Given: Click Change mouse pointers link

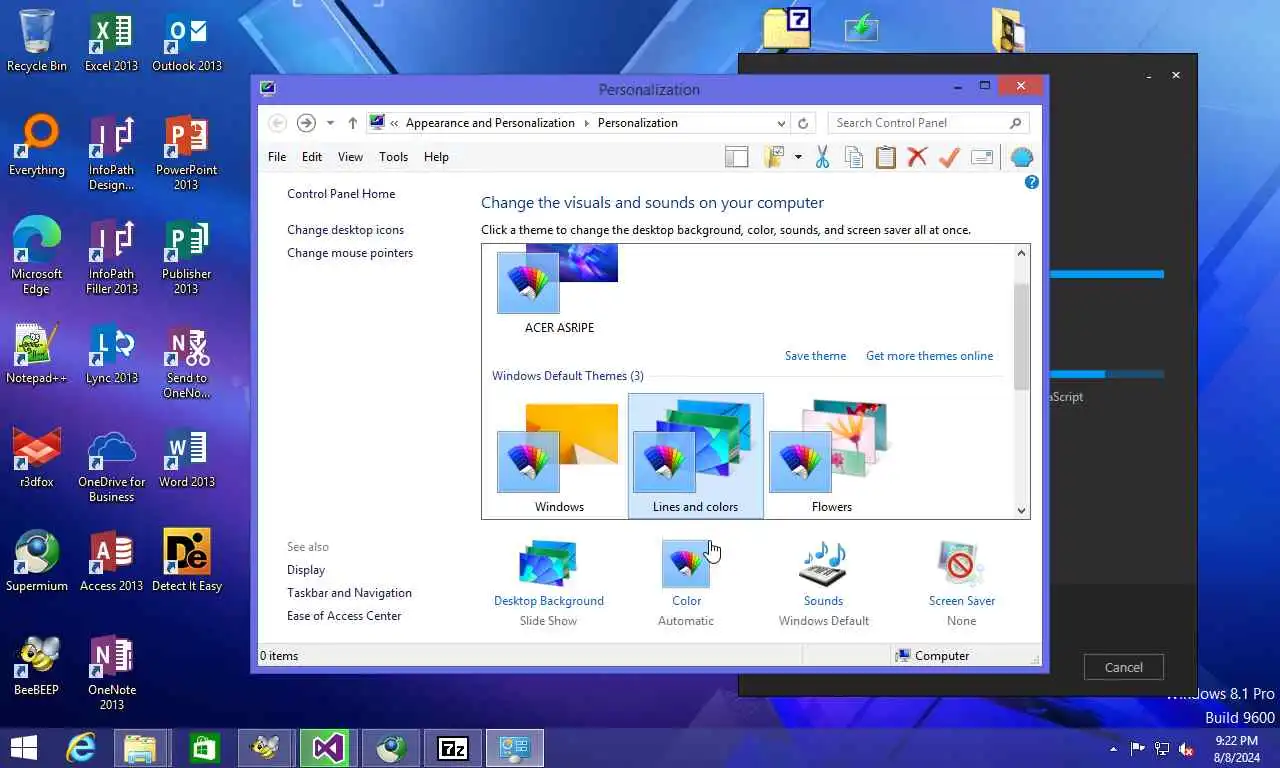Looking at the screenshot, I should (x=350, y=253).
